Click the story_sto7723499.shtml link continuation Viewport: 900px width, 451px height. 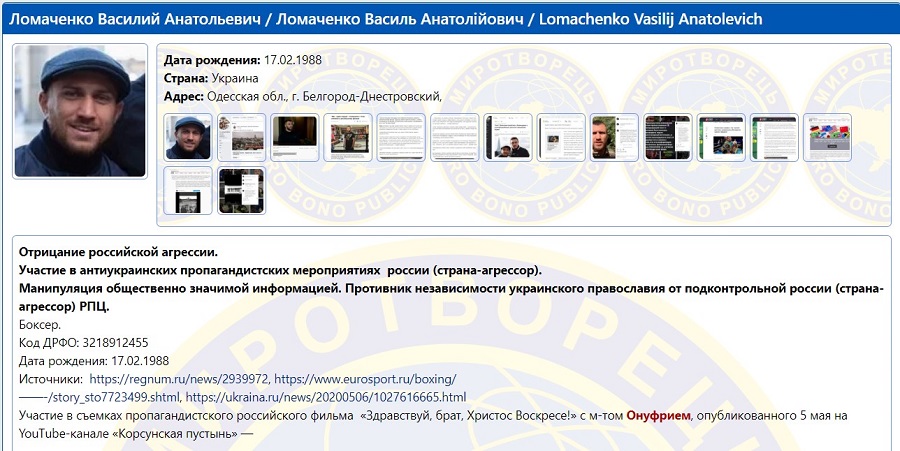[x=99, y=397]
